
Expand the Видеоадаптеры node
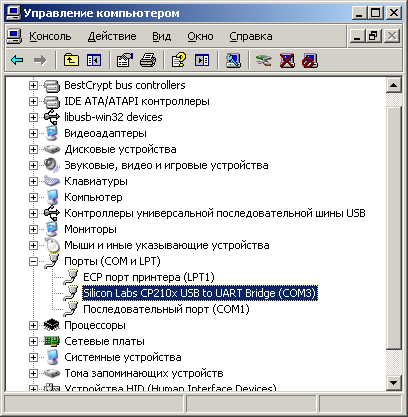click(33, 133)
